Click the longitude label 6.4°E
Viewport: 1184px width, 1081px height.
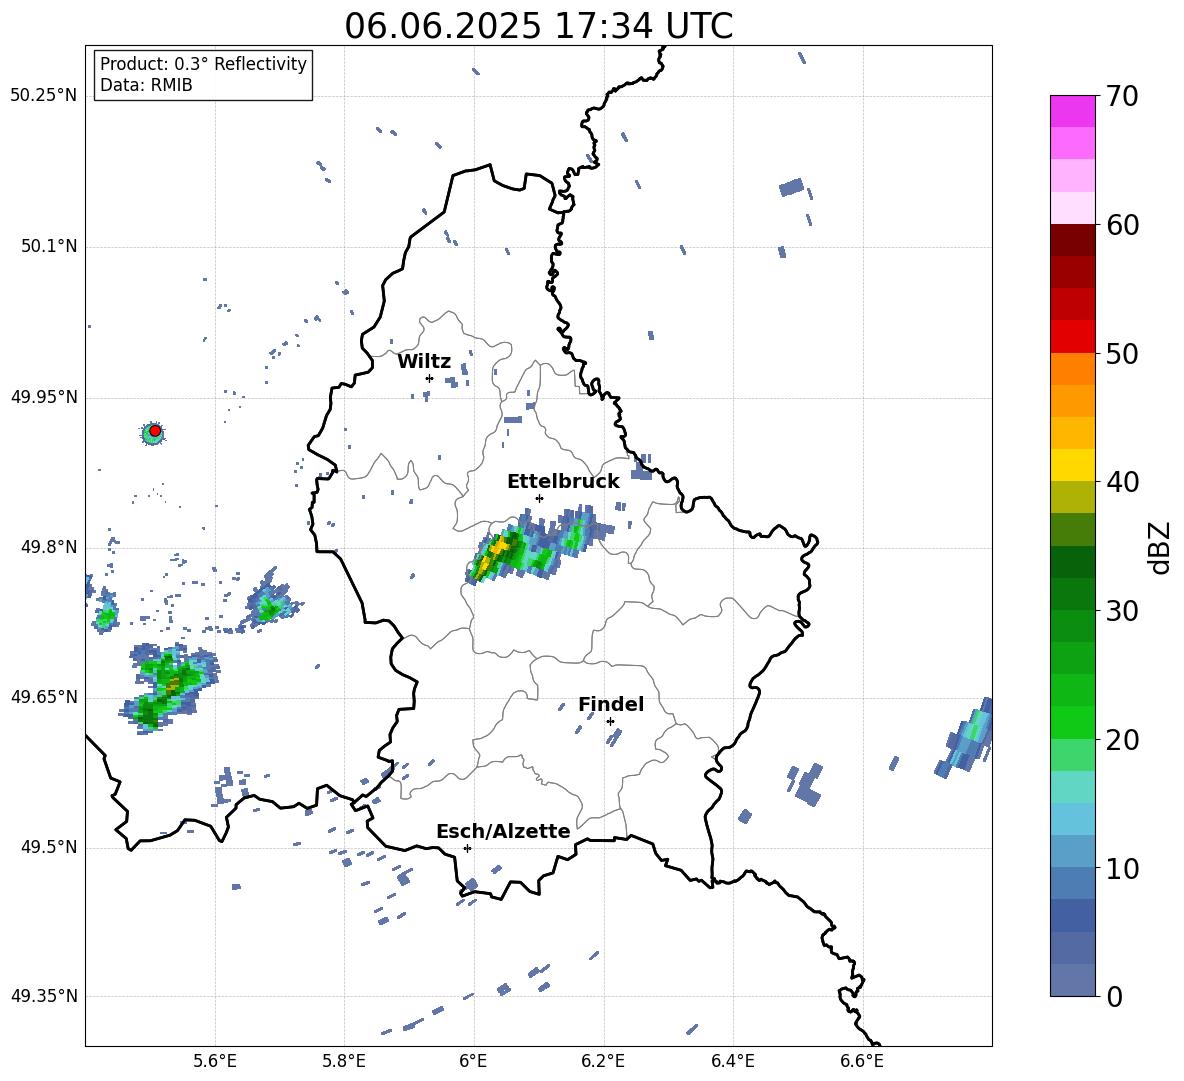(733, 1061)
